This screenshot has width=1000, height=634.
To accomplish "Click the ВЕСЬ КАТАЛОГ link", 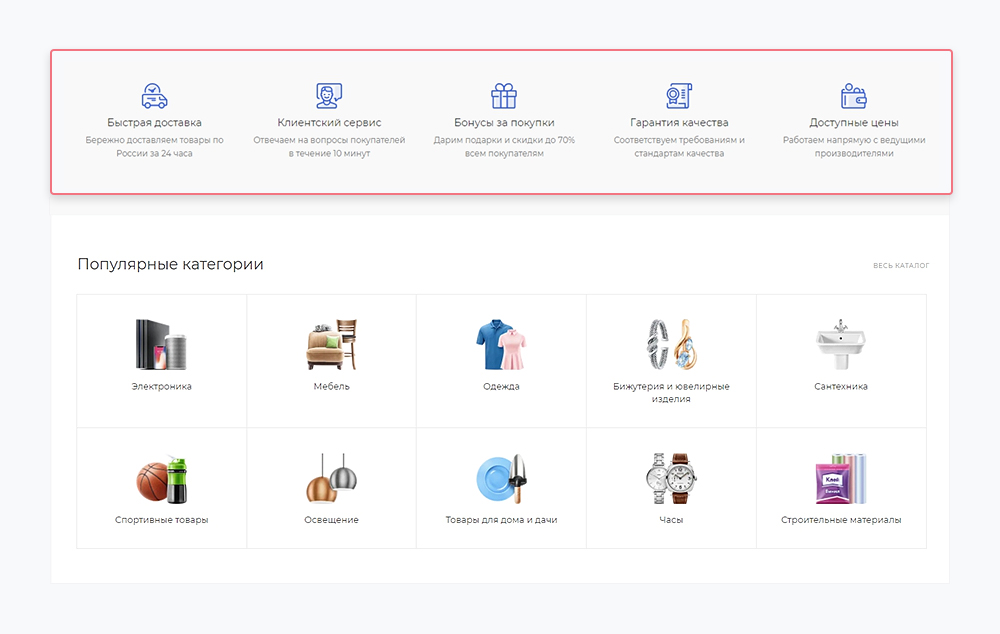I will (901, 266).
